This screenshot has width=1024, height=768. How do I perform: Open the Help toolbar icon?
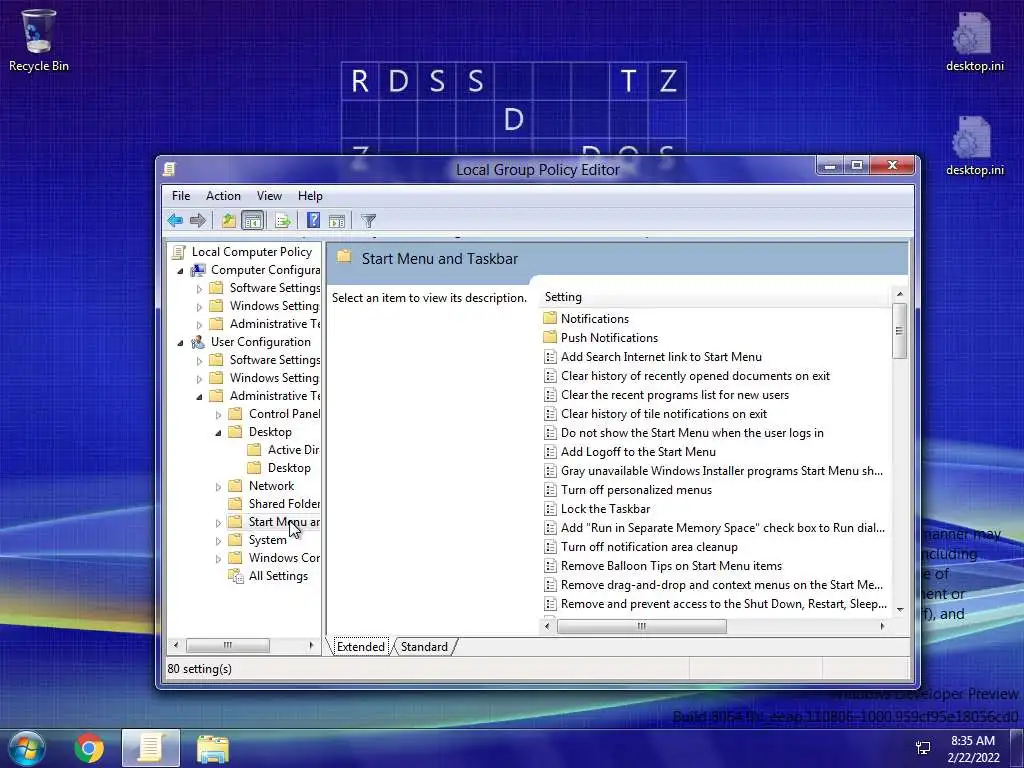313,221
